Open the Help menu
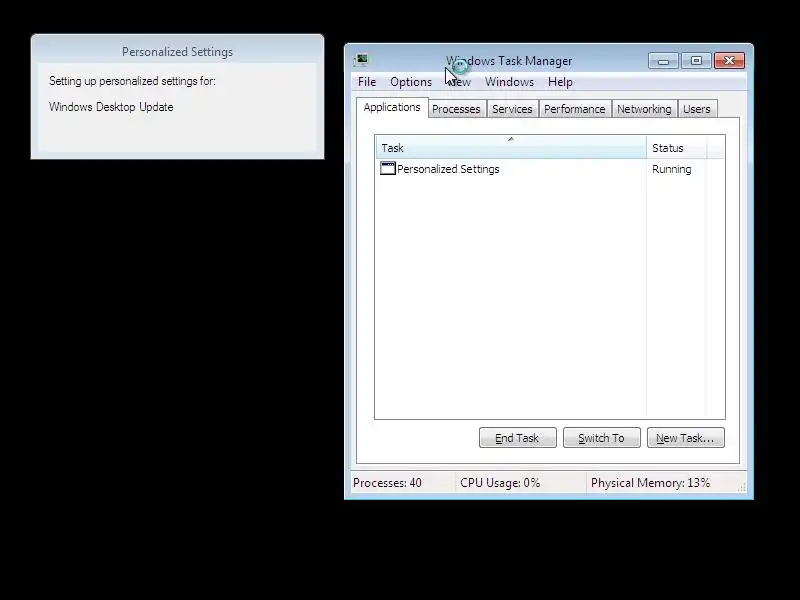This screenshot has height=600, width=800. point(560,82)
